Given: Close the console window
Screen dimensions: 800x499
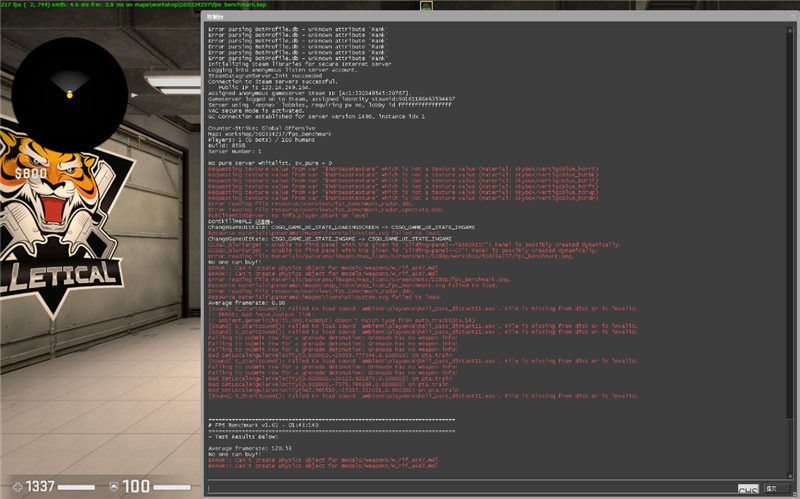Looking at the screenshot, I should [792, 16].
